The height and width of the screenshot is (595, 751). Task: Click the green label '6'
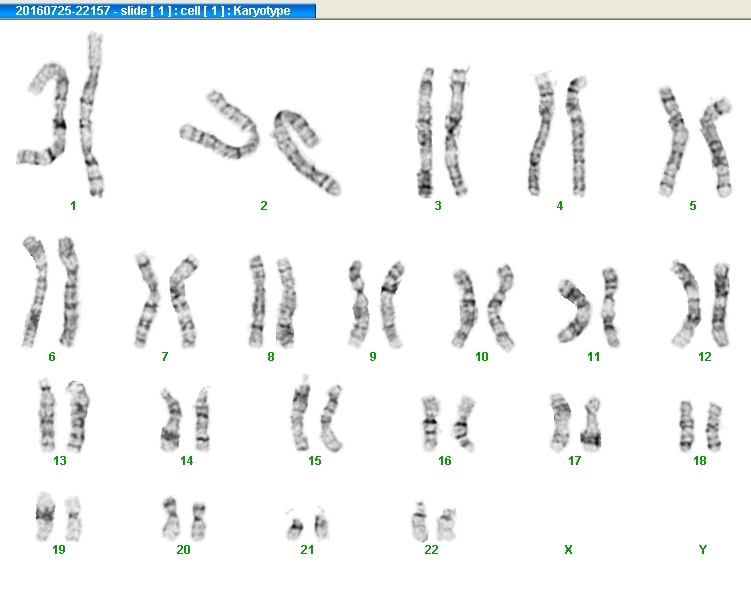click(52, 357)
